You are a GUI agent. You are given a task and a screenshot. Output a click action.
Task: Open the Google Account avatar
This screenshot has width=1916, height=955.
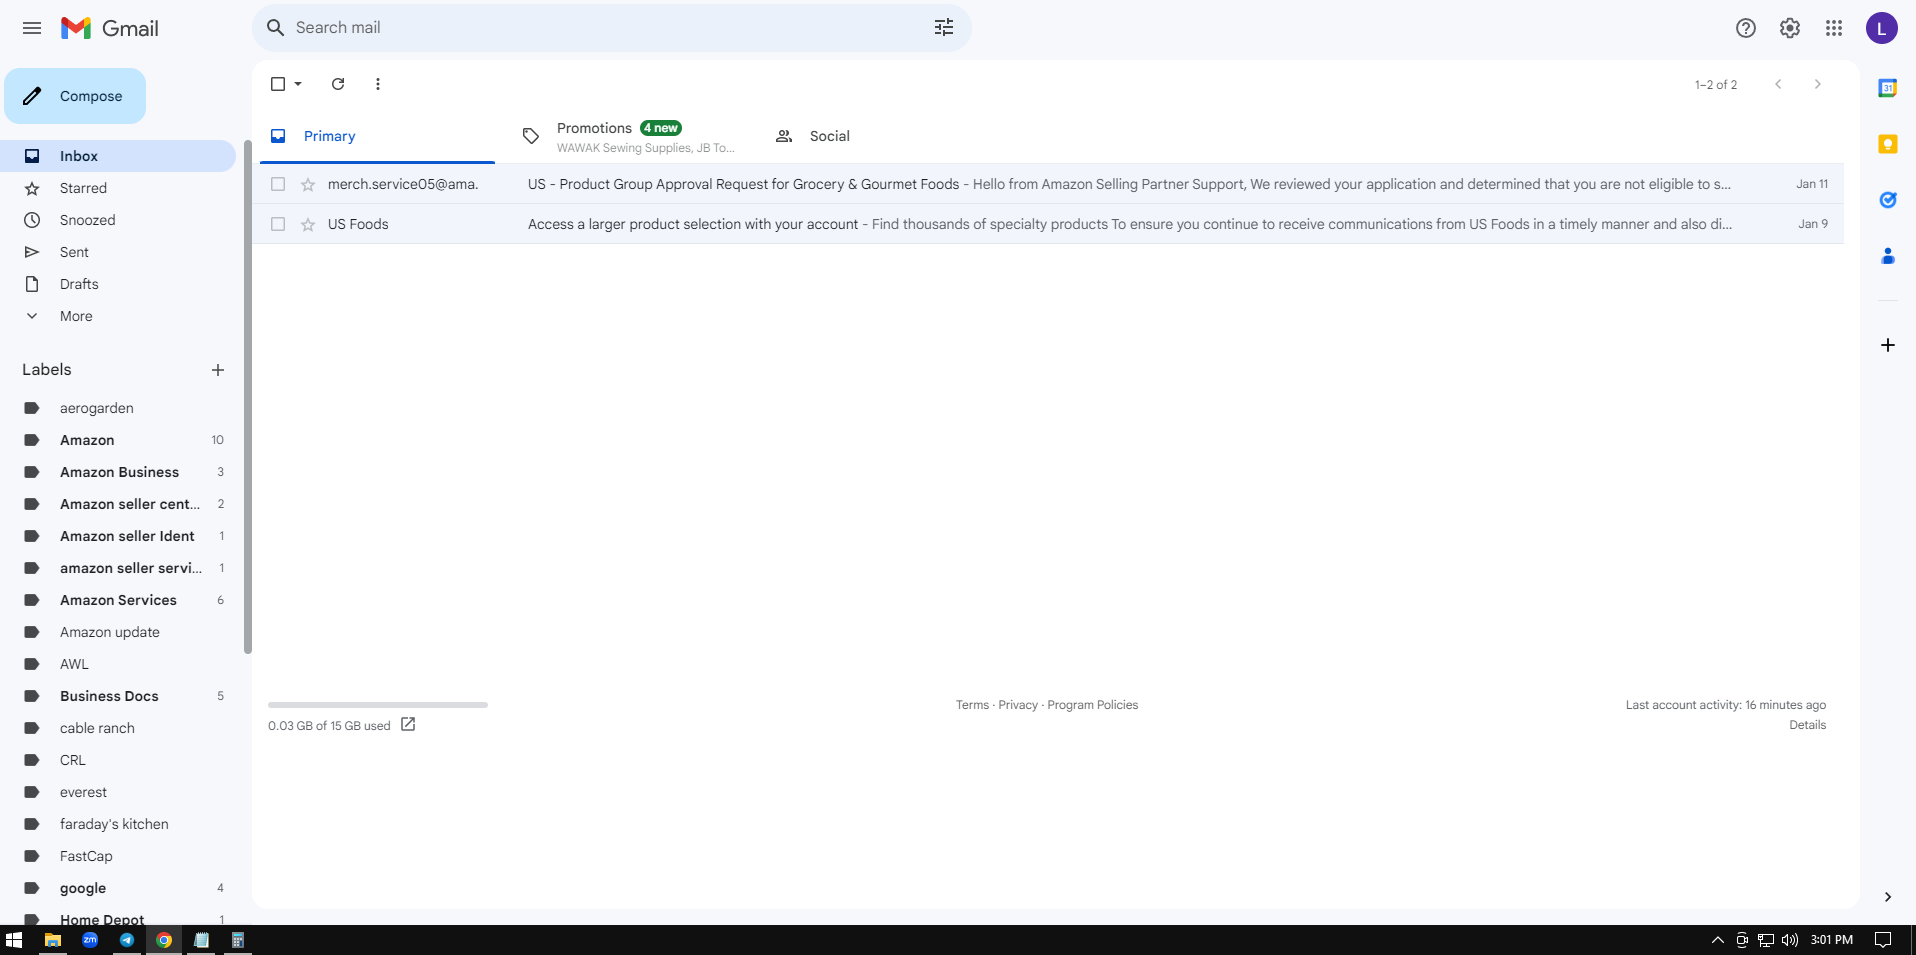[x=1882, y=28]
